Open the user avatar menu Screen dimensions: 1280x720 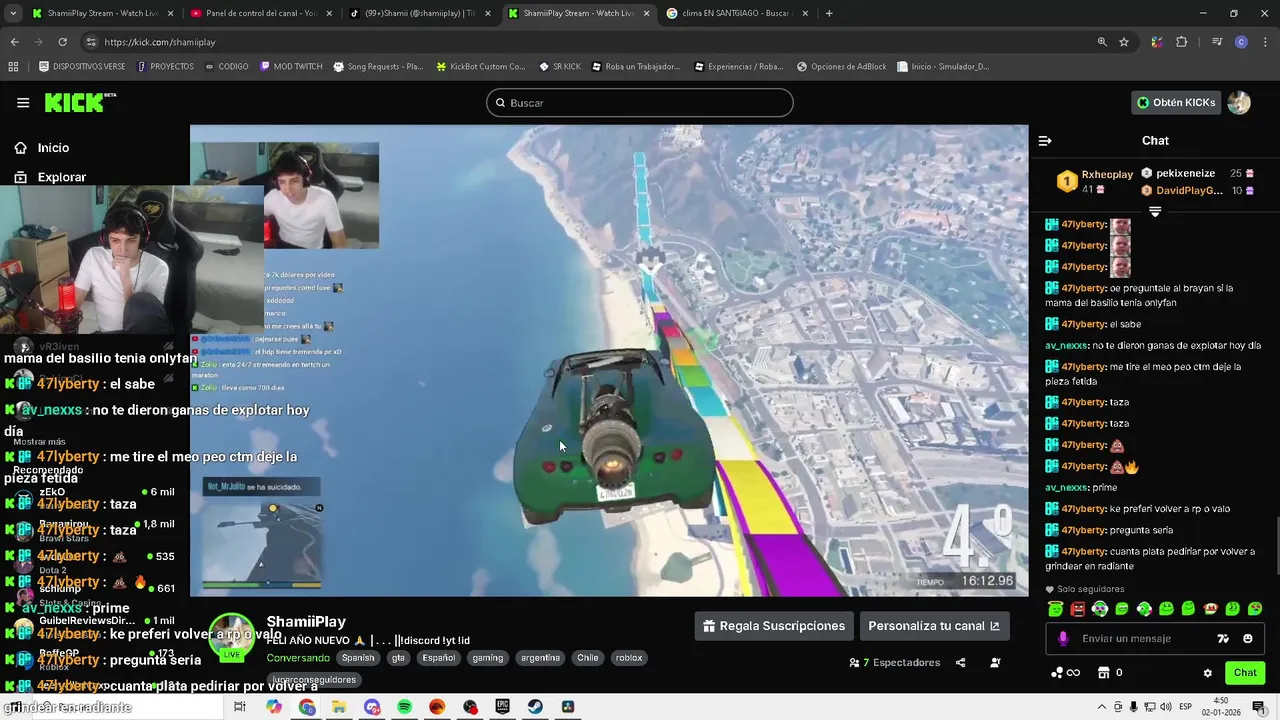tap(1239, 102)
